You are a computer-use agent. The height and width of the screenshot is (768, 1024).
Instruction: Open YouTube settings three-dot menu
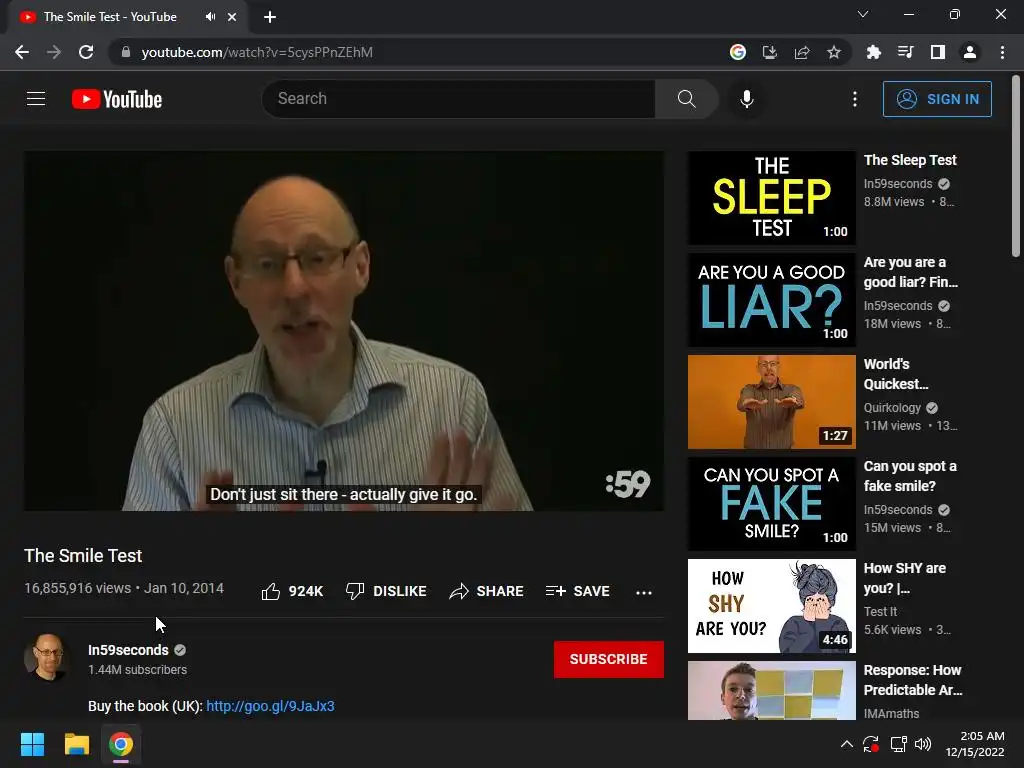click(854, 99)
